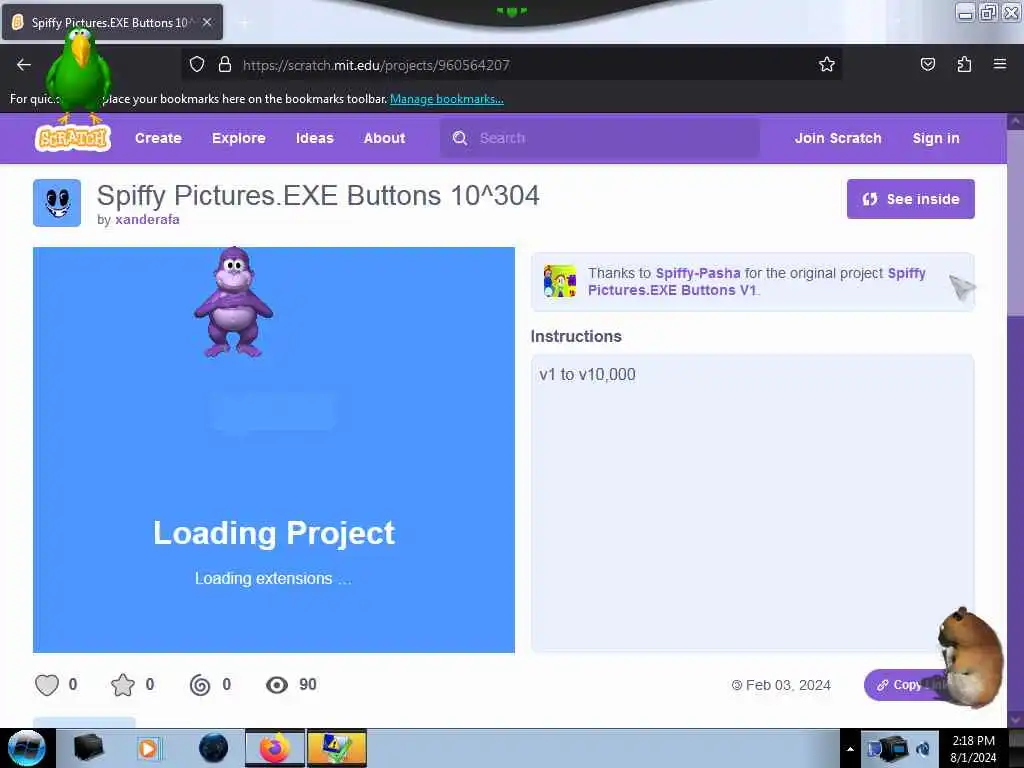Click the Join Scratch link

838,138
